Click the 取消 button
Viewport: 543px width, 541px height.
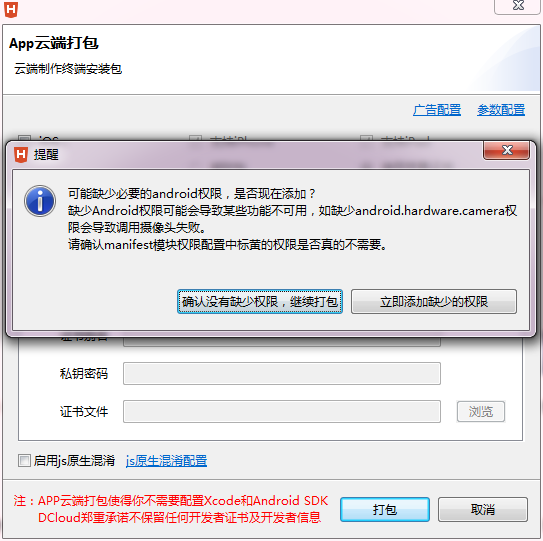[x=483, y=509]
